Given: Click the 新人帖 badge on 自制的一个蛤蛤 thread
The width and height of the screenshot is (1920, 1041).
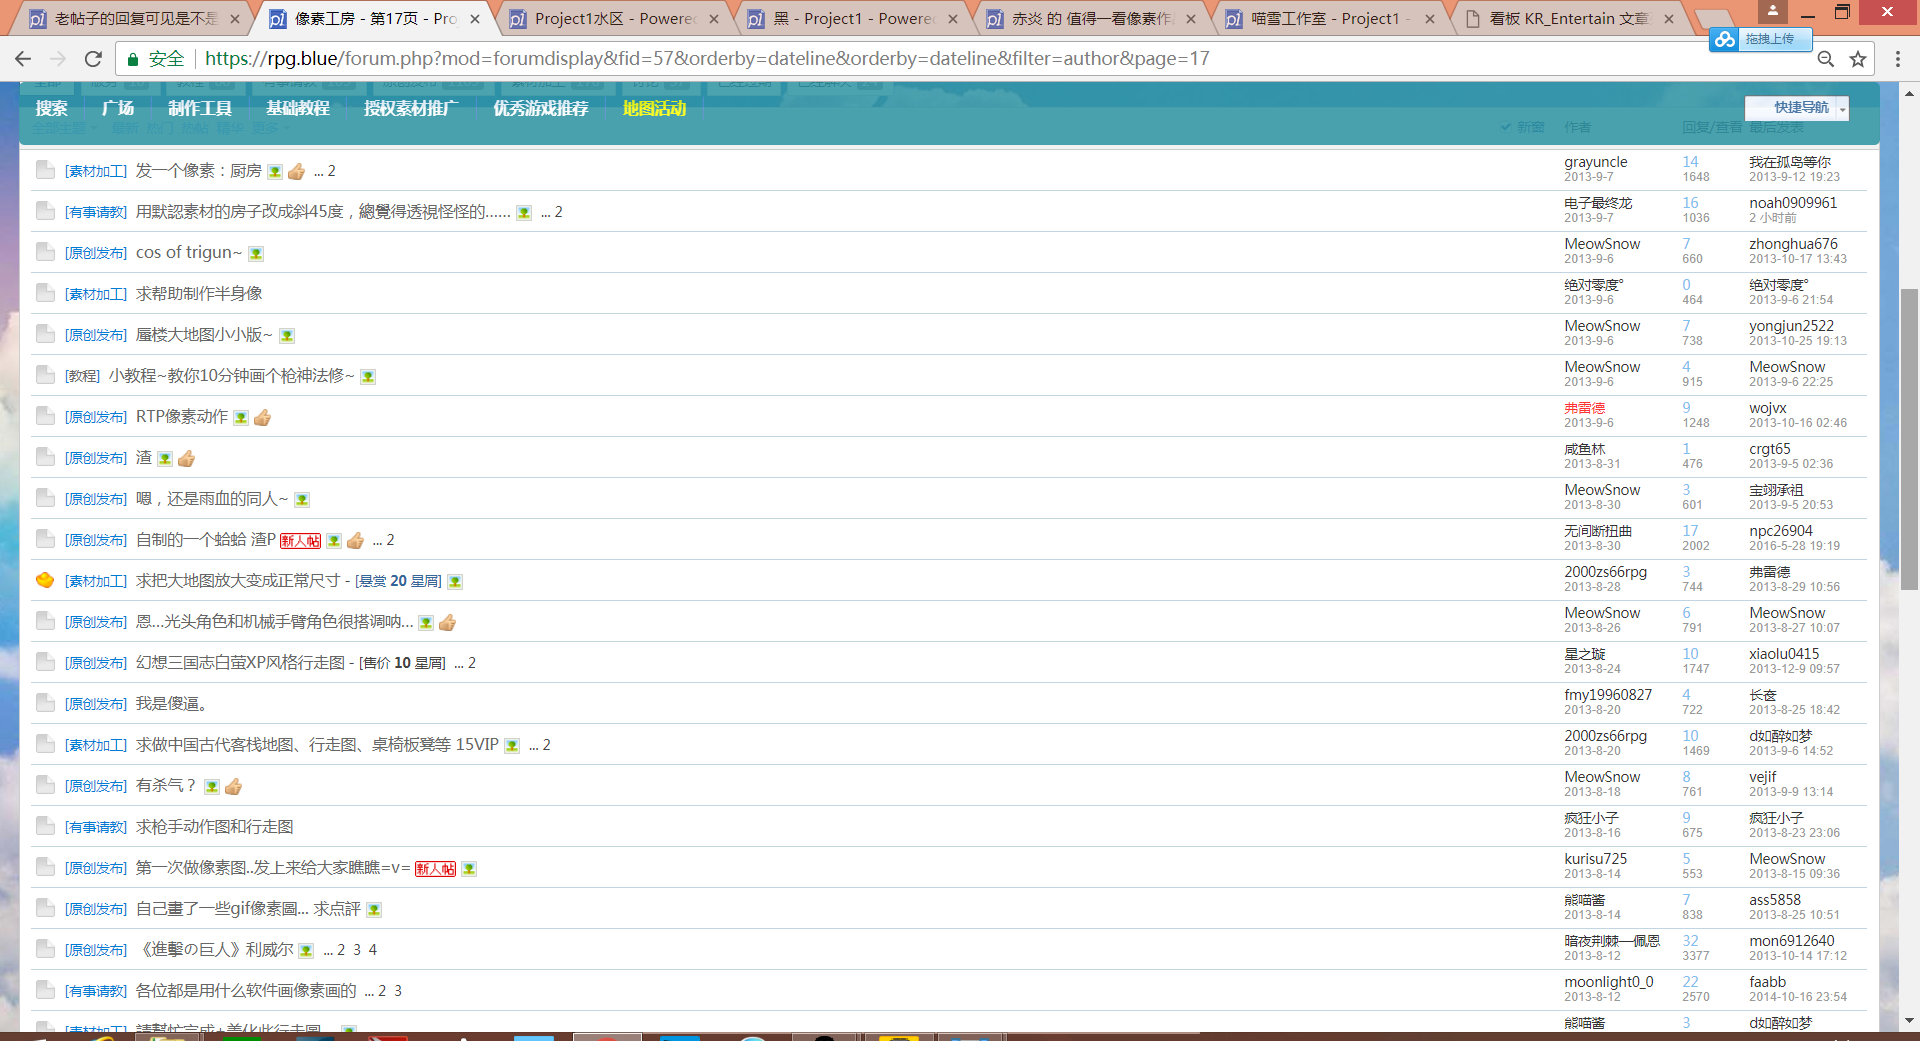Looking at the screenshot, I should [300, 541].
